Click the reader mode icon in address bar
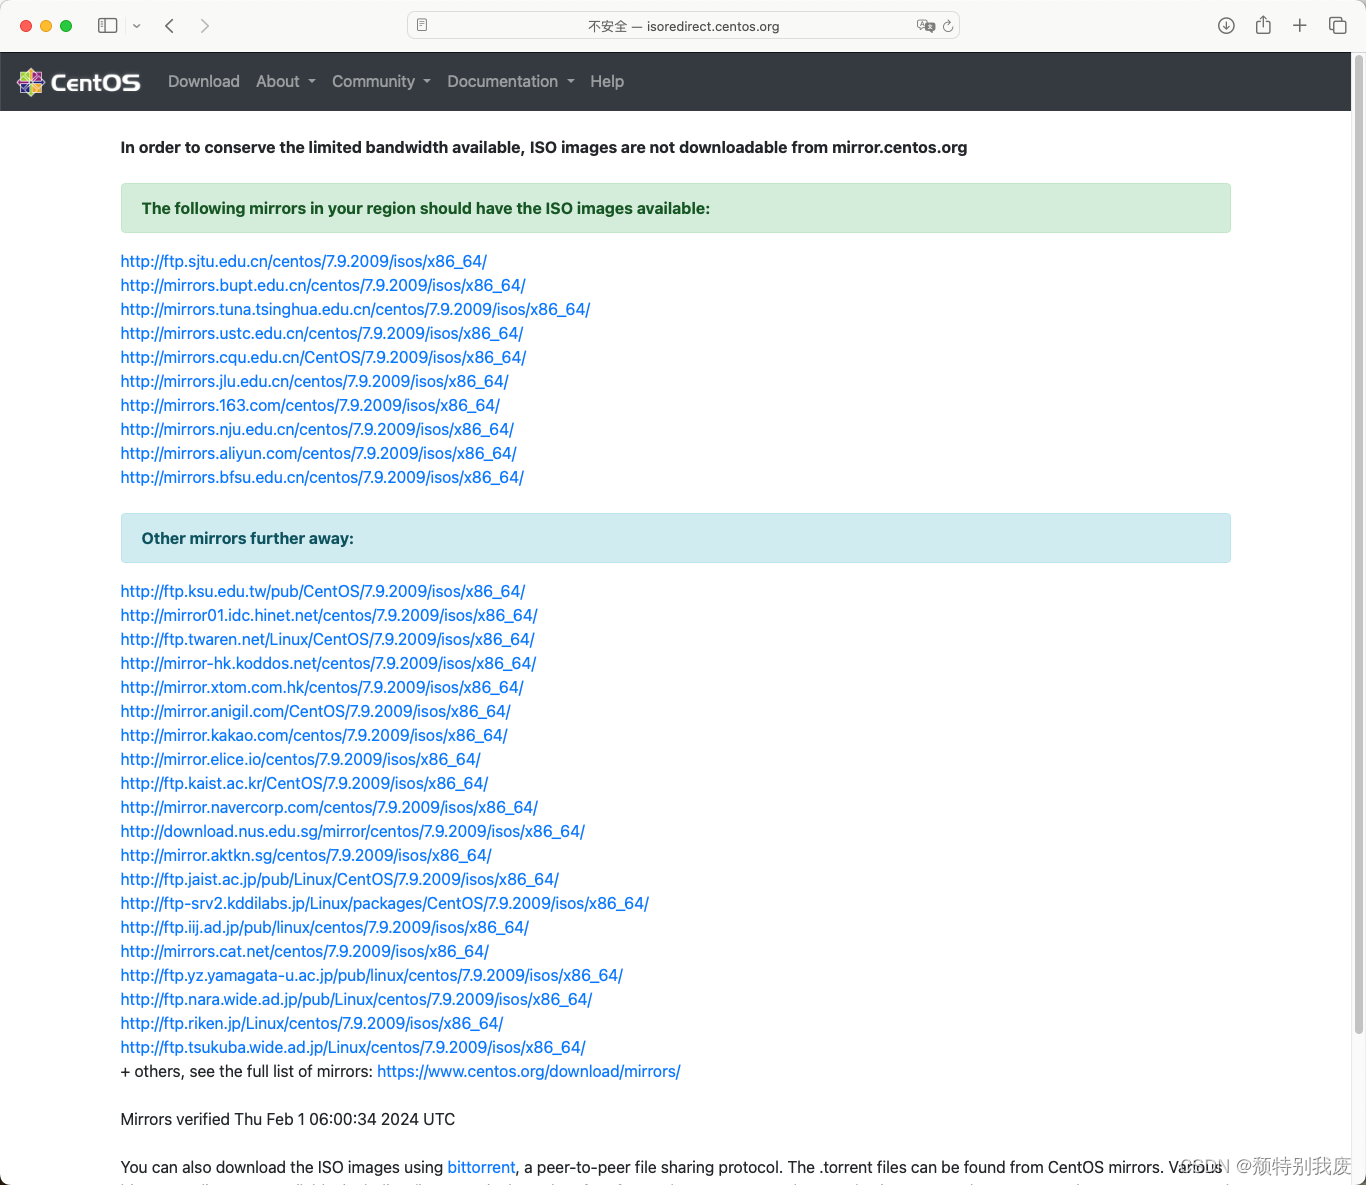 [422, 25]
